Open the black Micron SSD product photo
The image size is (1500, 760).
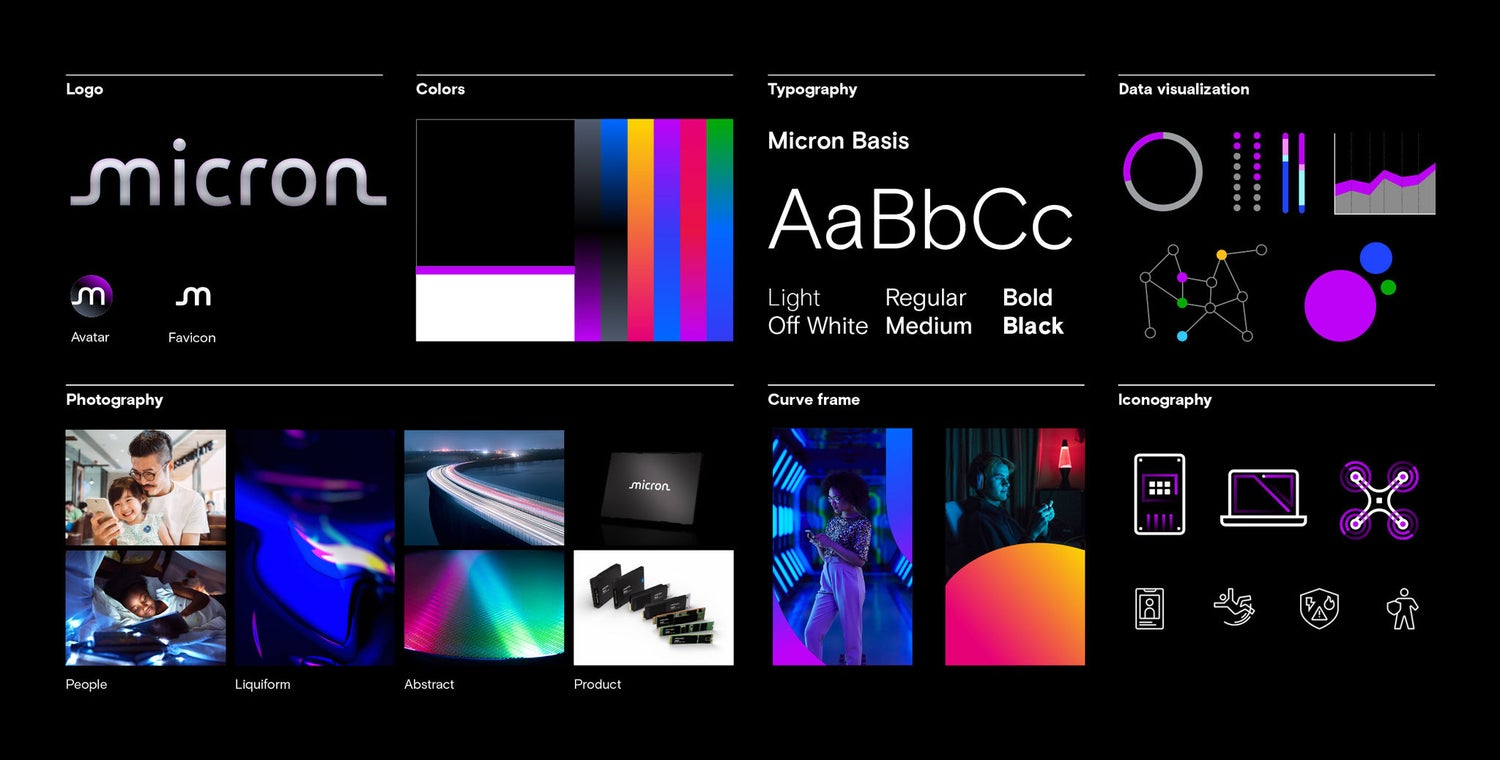coord(653,488)
